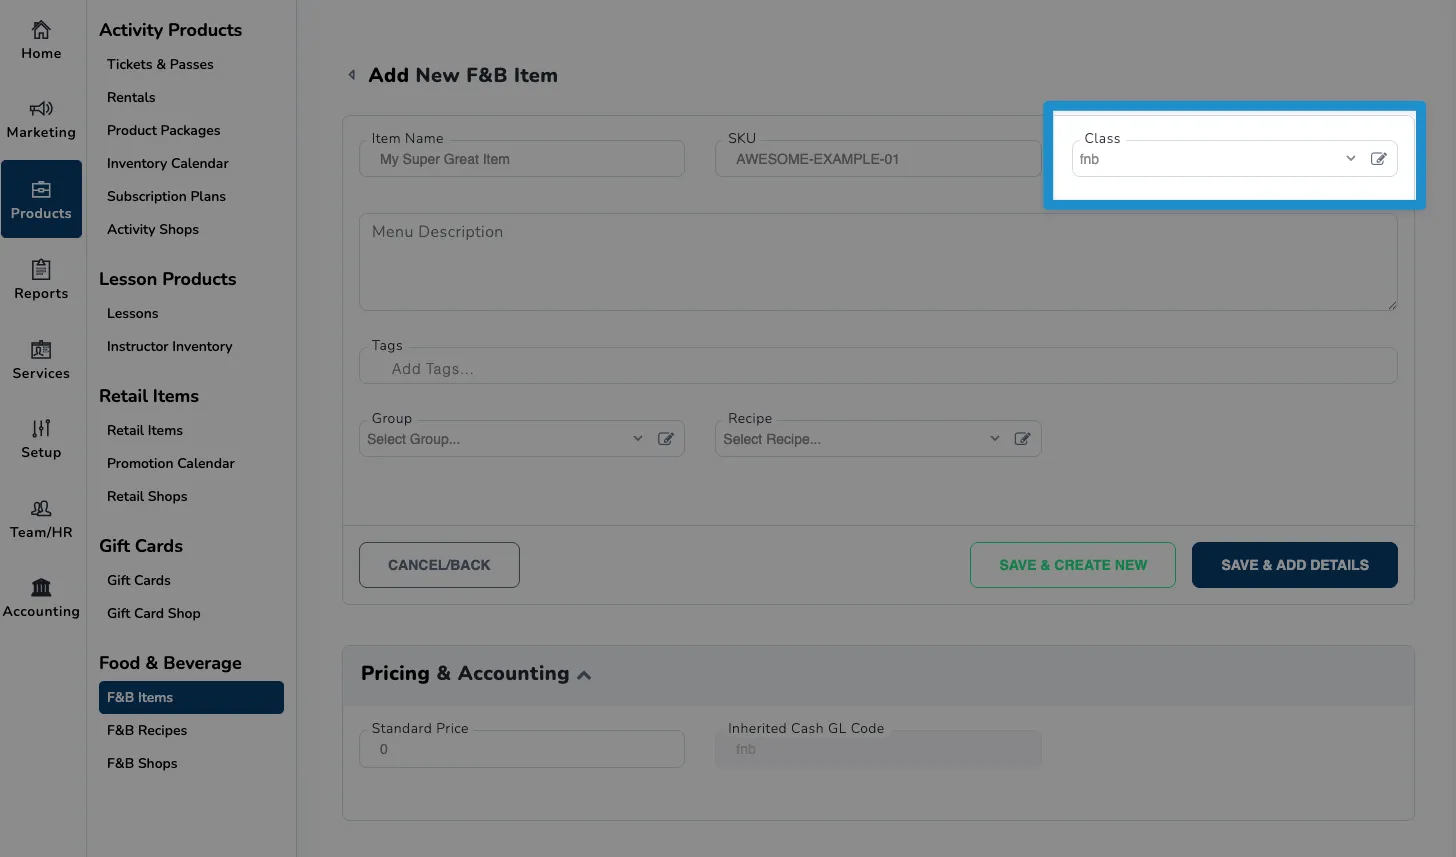The image size is (1456, 857).
Task: Open Subscription Plans page
Action: [x=166, y=196]
